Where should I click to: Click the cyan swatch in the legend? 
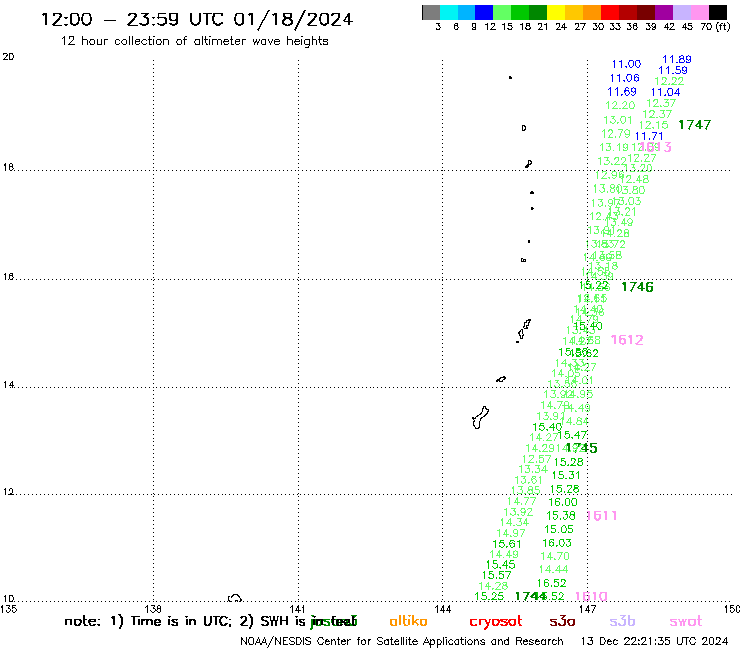(449, 12)
